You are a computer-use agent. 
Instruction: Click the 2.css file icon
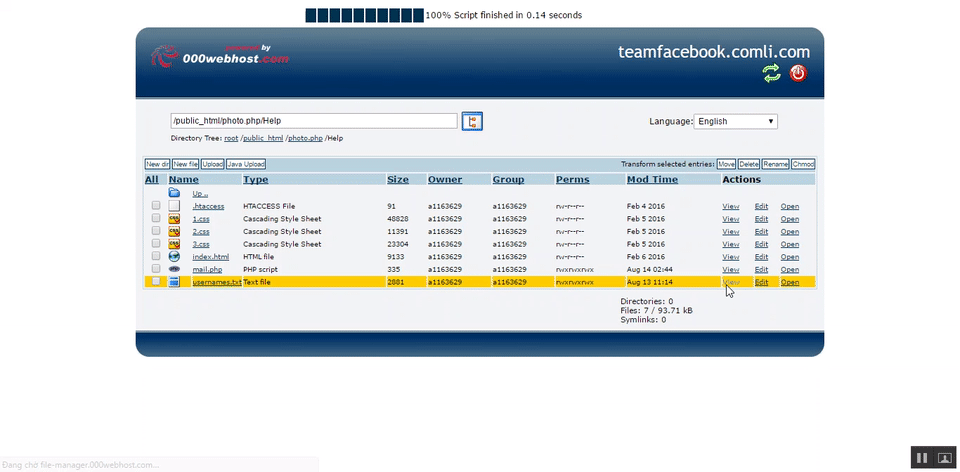click(x=174, y=231)
